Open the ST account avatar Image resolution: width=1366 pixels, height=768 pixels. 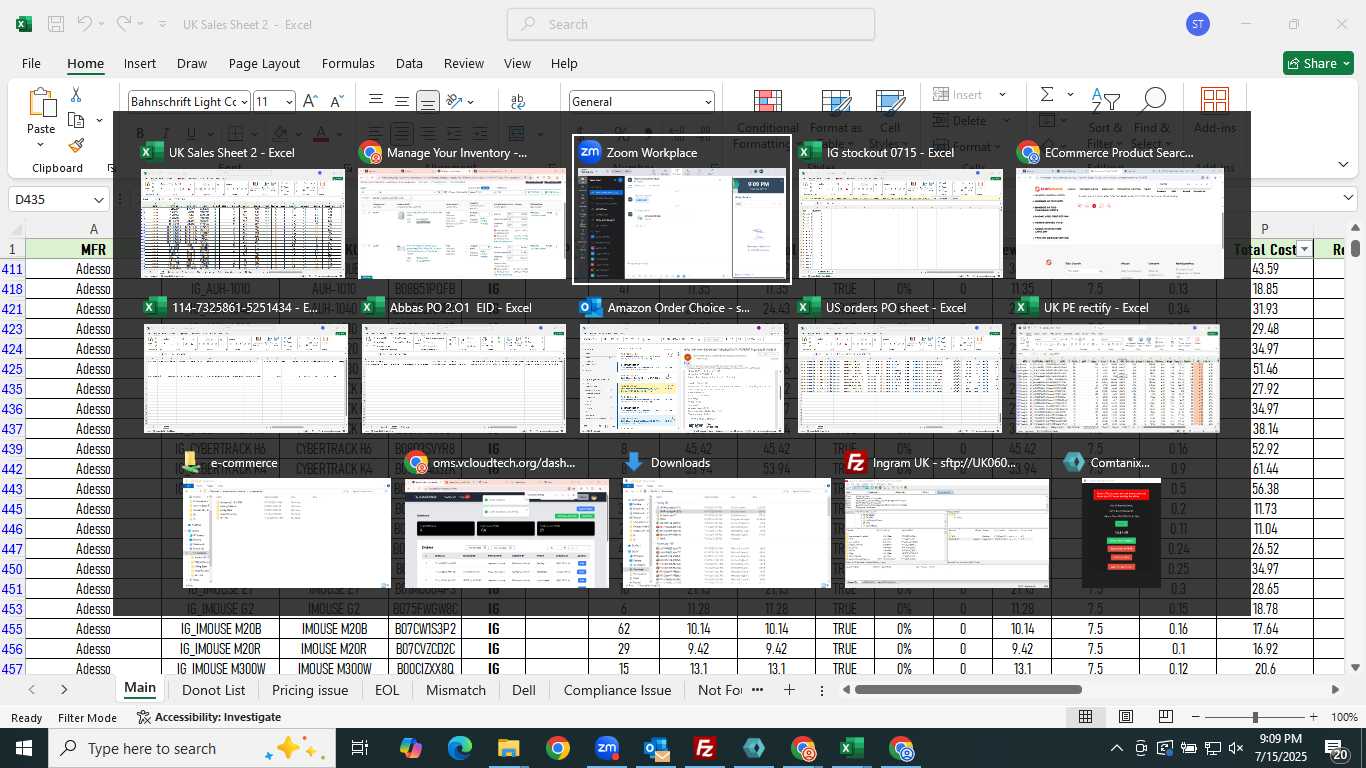coord(1197,24)
